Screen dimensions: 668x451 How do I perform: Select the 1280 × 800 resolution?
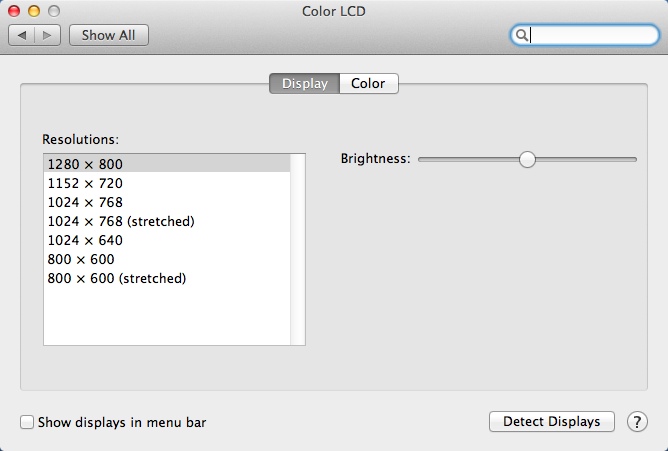[85, 164]
